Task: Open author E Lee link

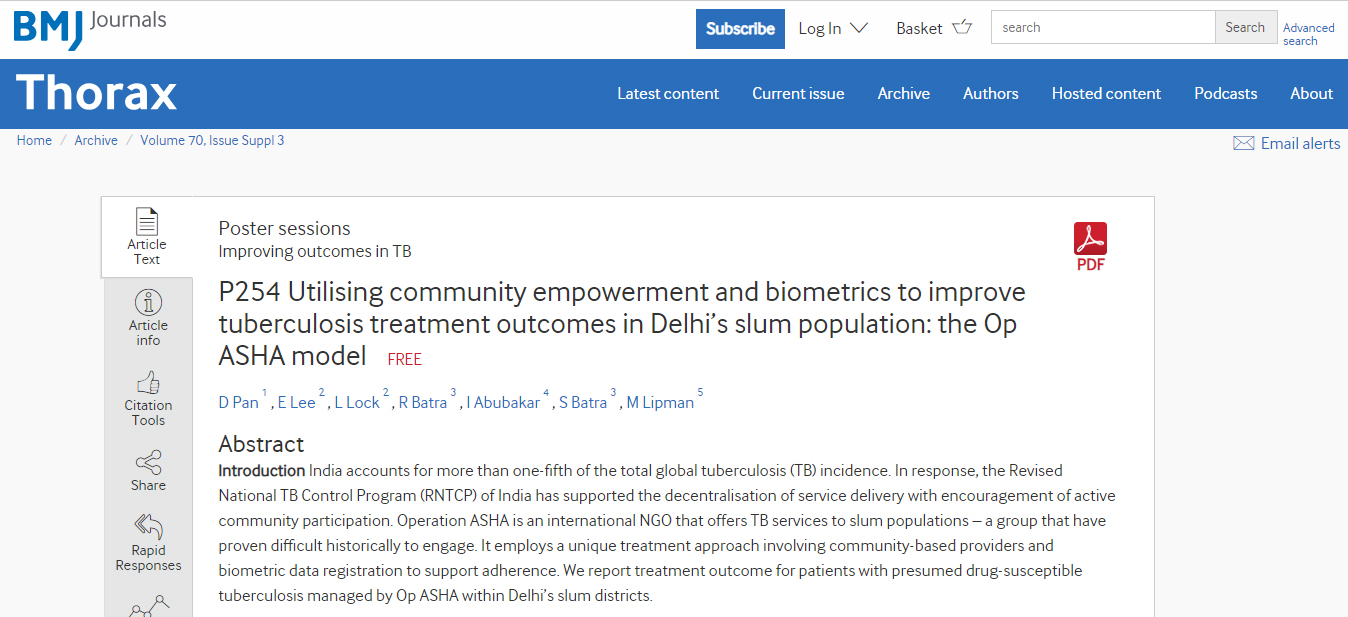Action: coord(296,402)
